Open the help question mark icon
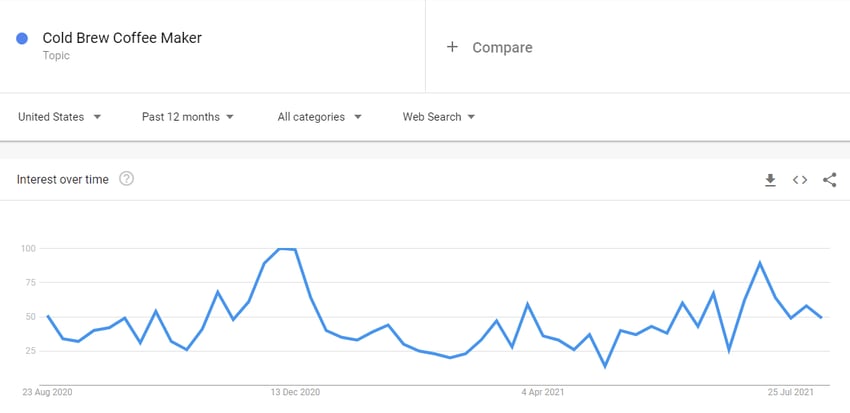The image size is (850, 413). coord(126,179)
